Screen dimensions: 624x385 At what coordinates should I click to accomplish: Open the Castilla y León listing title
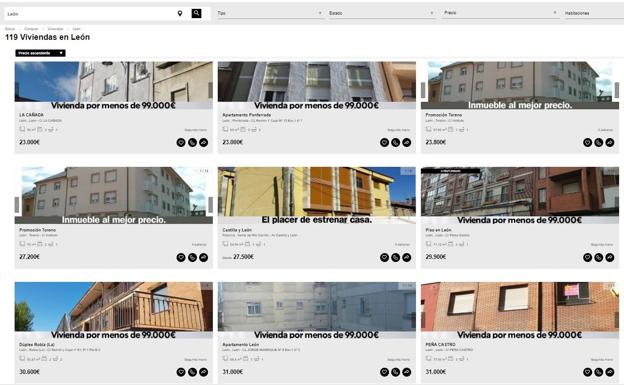237,230
